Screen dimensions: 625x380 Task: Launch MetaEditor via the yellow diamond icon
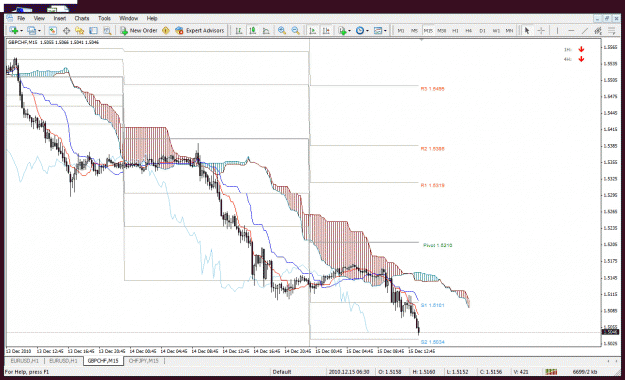[x=166, y=31]
